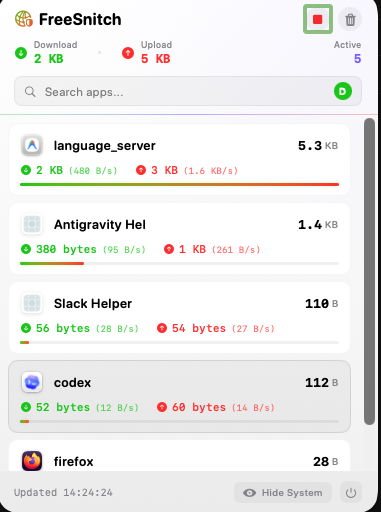Click the green D badge in search bar

(x=343, y=91)
